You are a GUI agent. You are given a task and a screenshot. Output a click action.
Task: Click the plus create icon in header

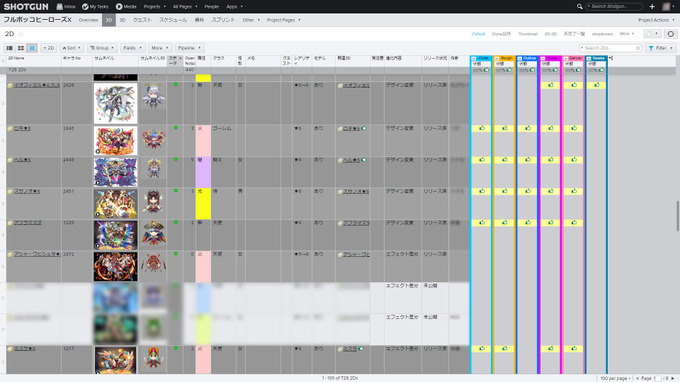tap(652, 7)
